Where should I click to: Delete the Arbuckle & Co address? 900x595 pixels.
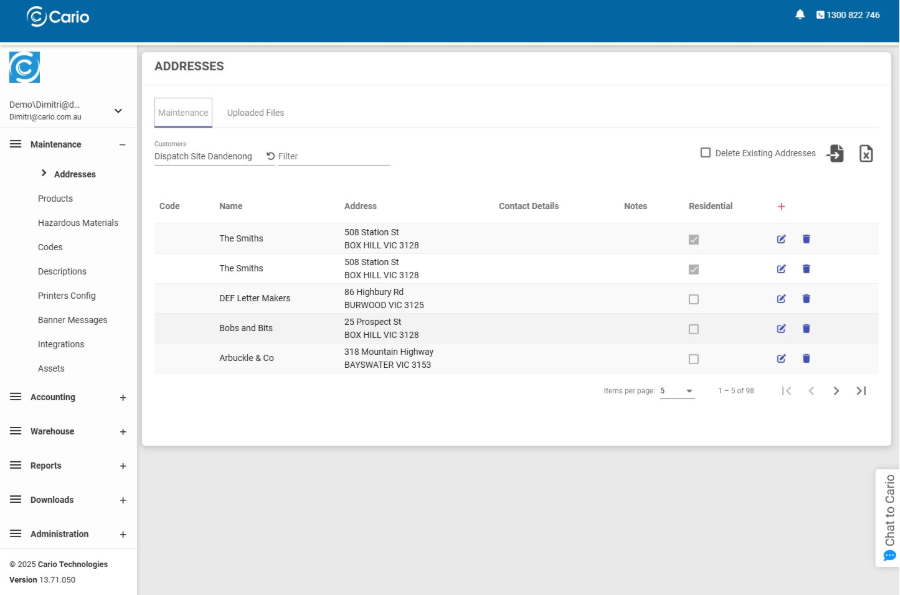pyautogui.click(x=806, y=359)
